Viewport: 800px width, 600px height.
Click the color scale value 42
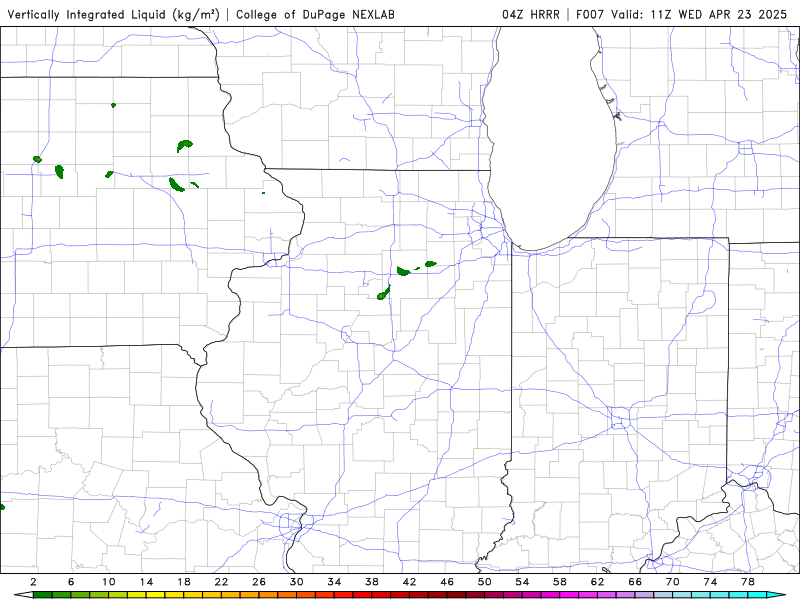409,582
